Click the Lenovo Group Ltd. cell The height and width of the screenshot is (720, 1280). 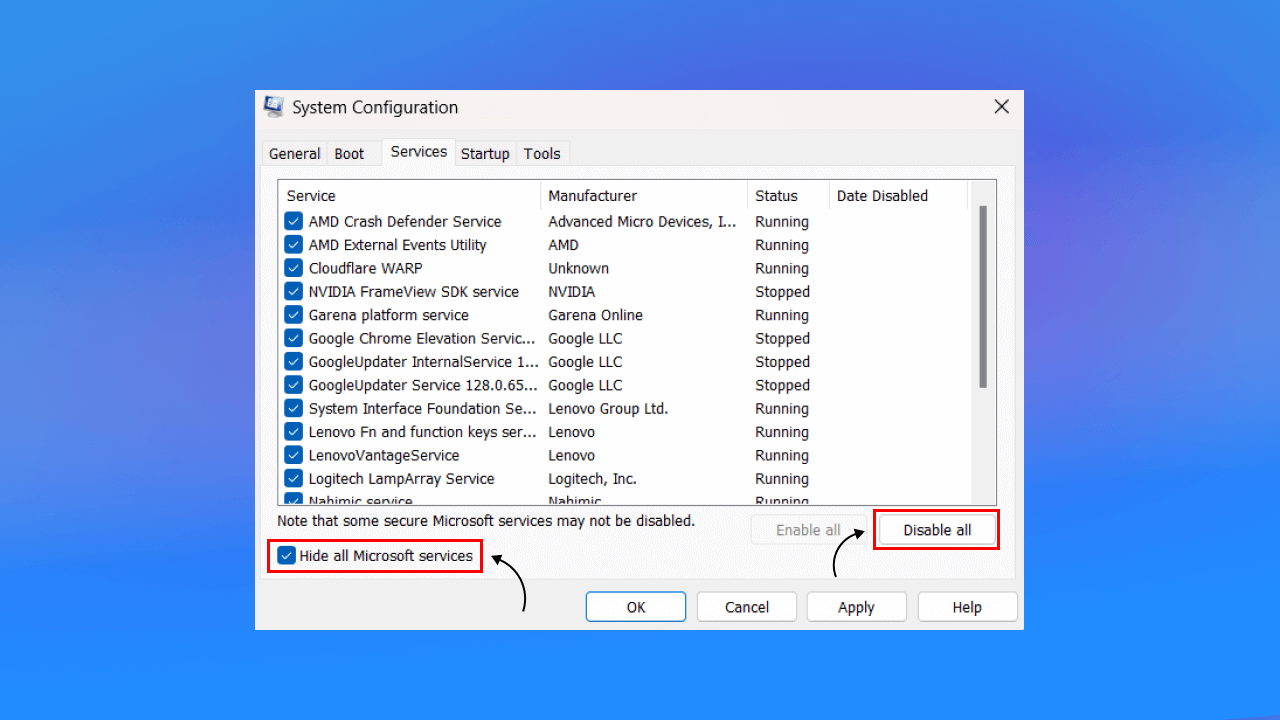(608, 408)
